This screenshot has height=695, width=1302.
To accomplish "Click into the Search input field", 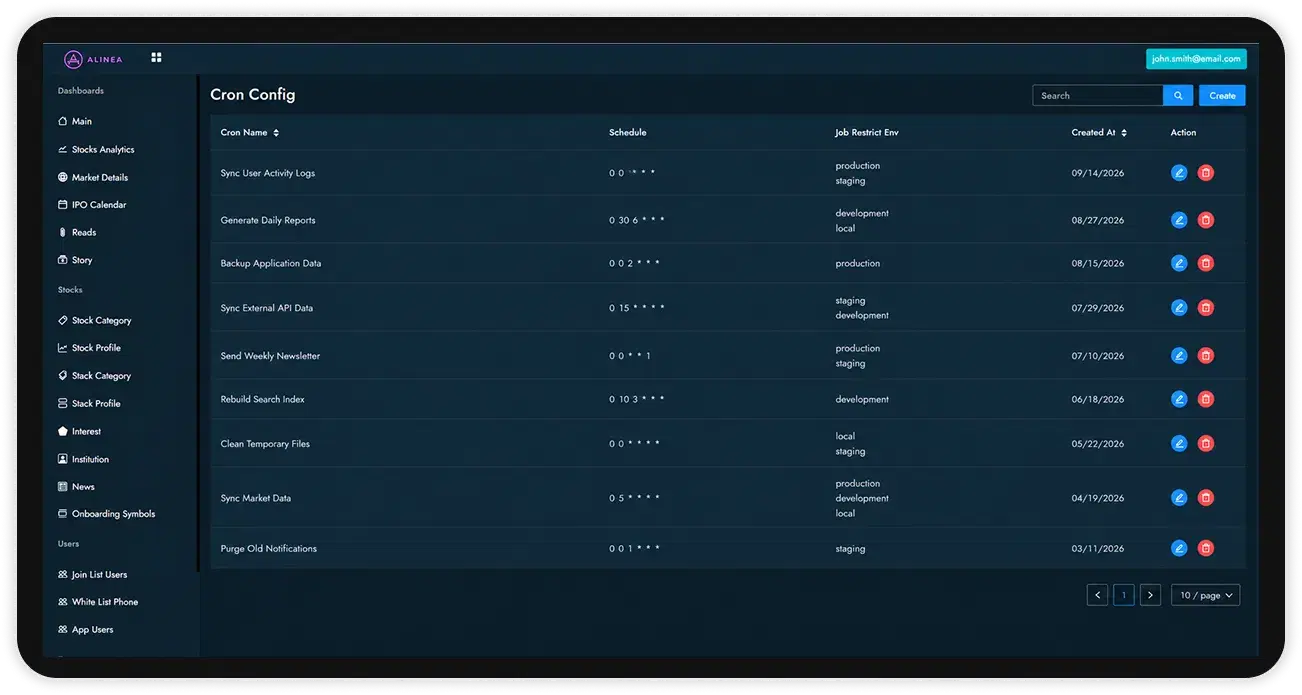I will tap(1098, 96).
